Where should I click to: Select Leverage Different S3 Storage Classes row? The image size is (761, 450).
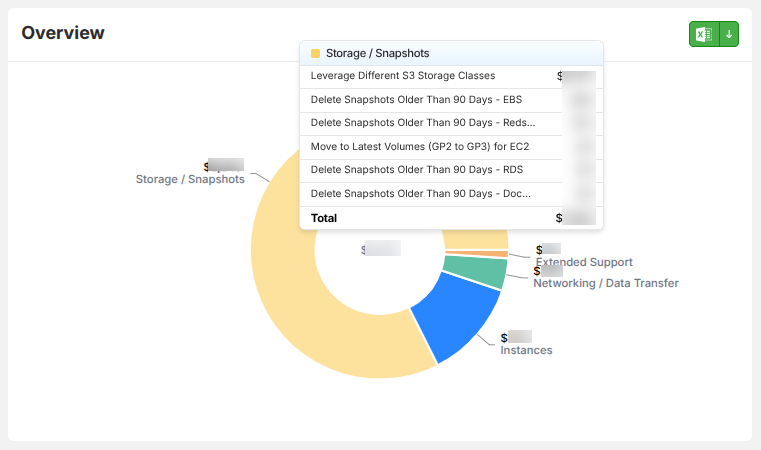pos(451,77)
